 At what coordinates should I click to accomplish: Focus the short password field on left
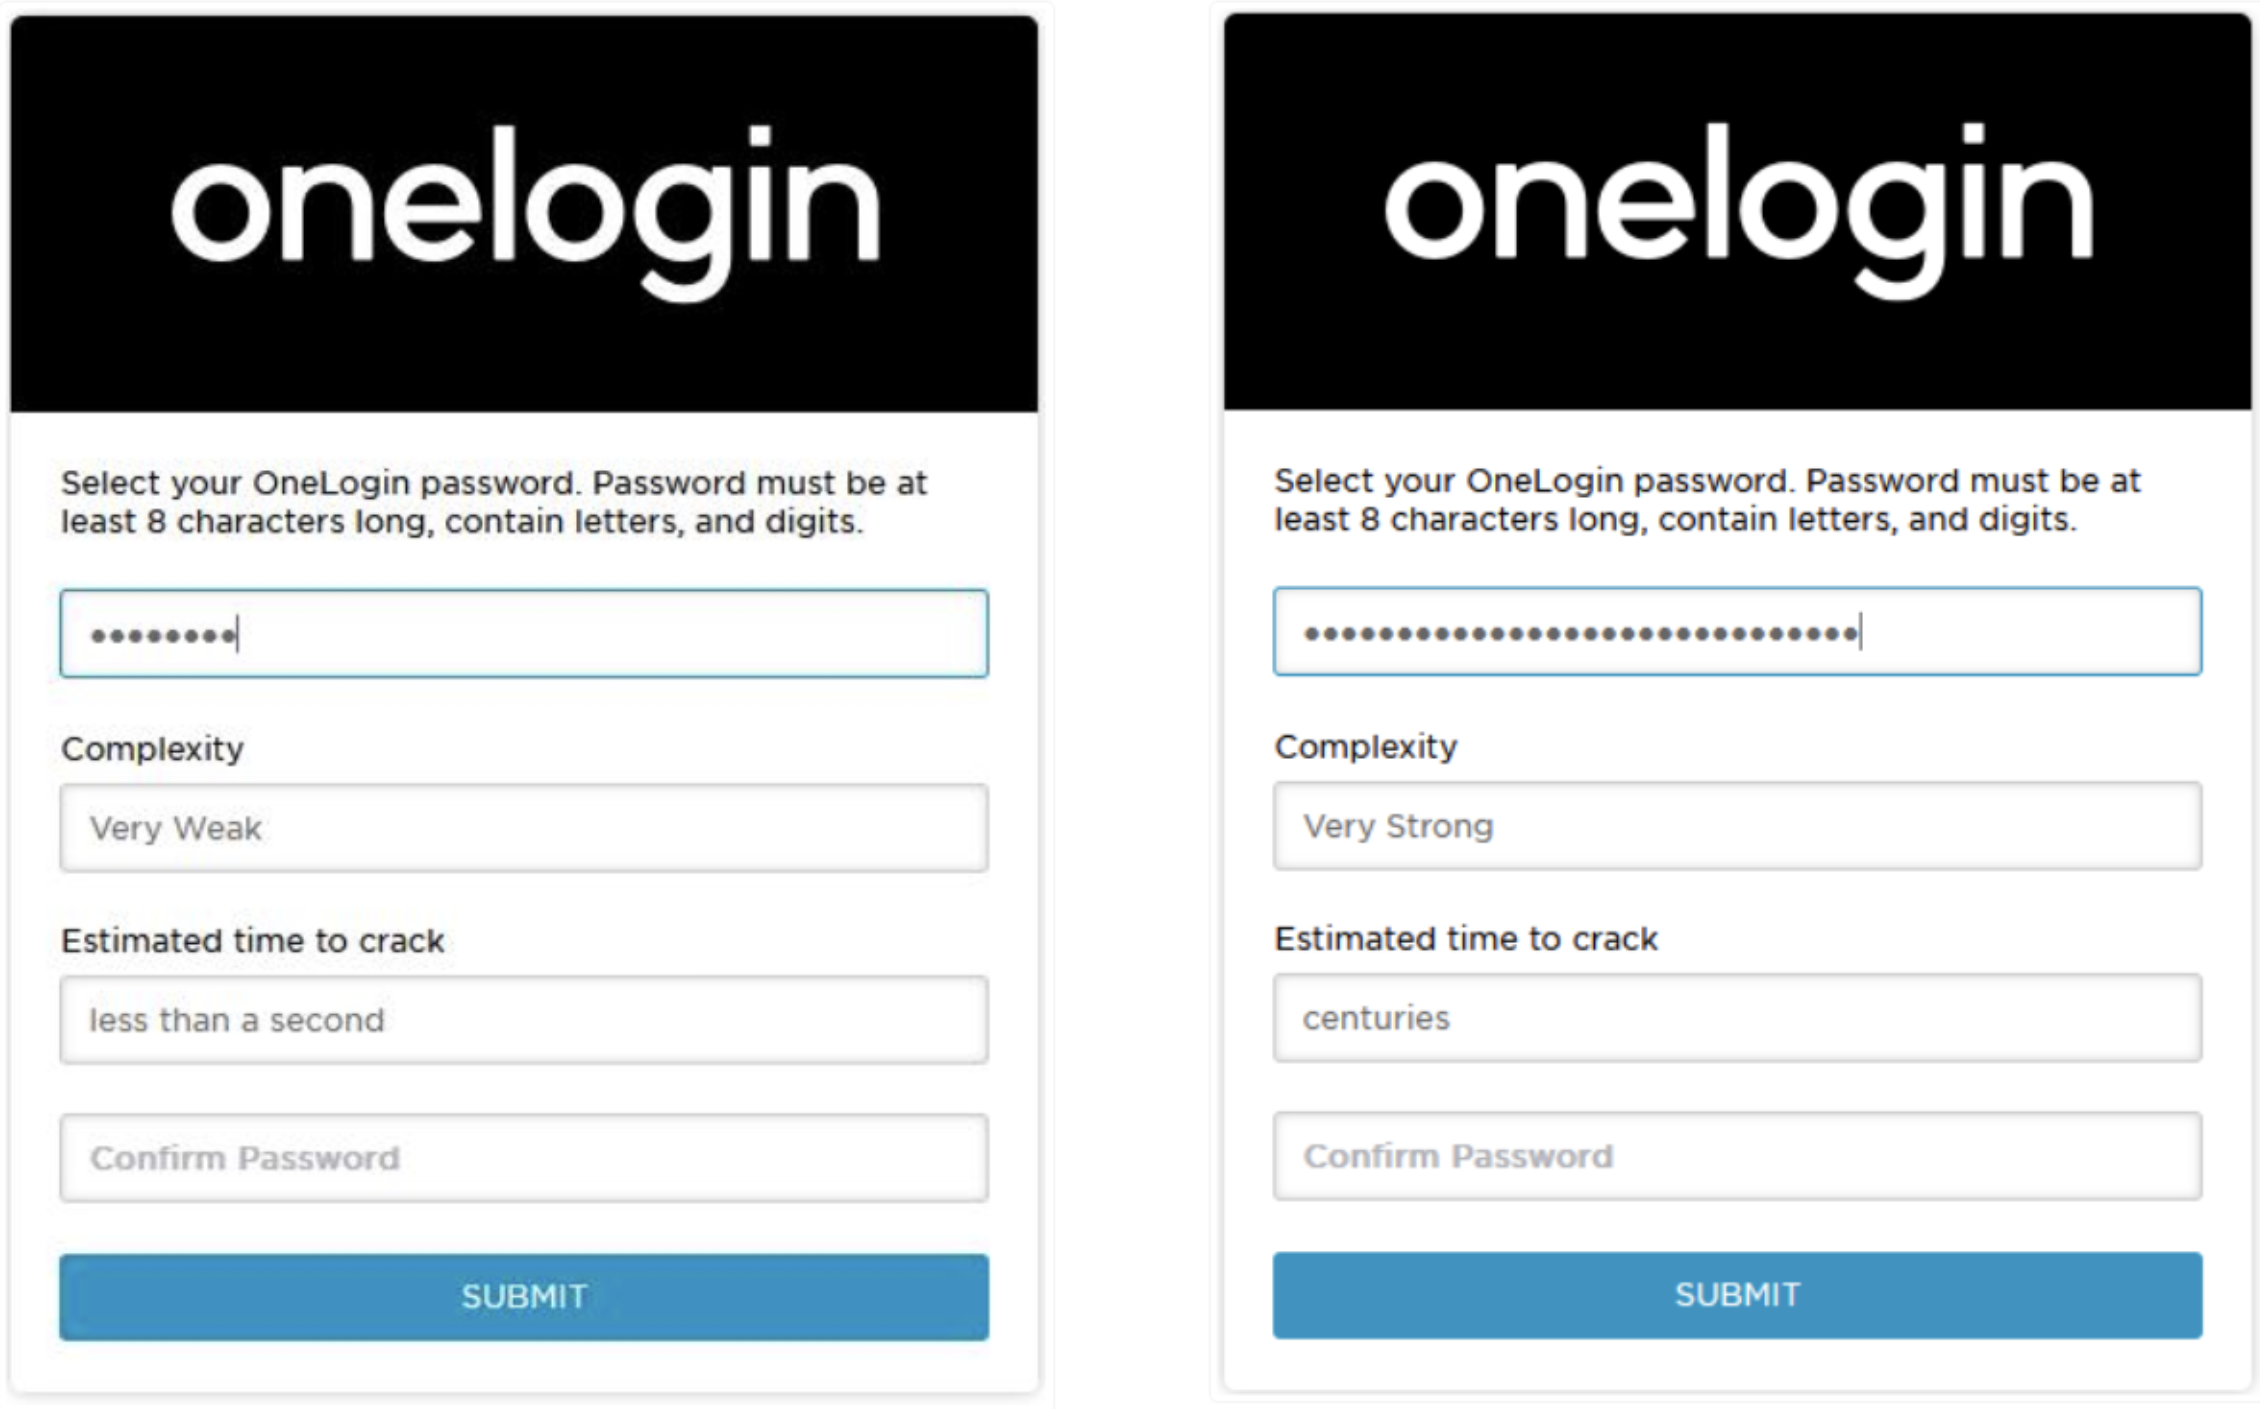pyautogui.click(x=524, y=633)
